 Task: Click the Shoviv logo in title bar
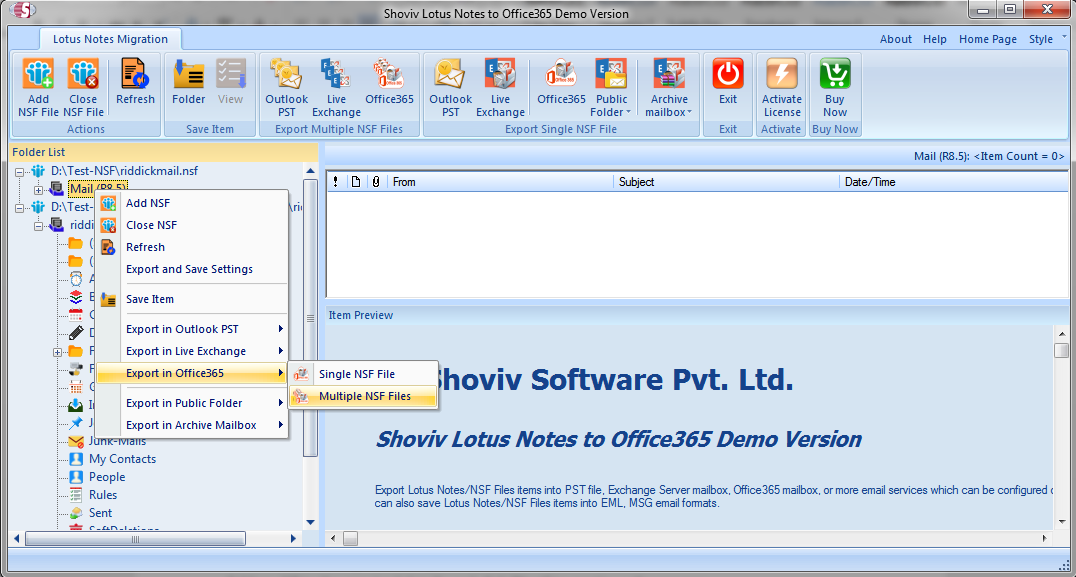23,10
